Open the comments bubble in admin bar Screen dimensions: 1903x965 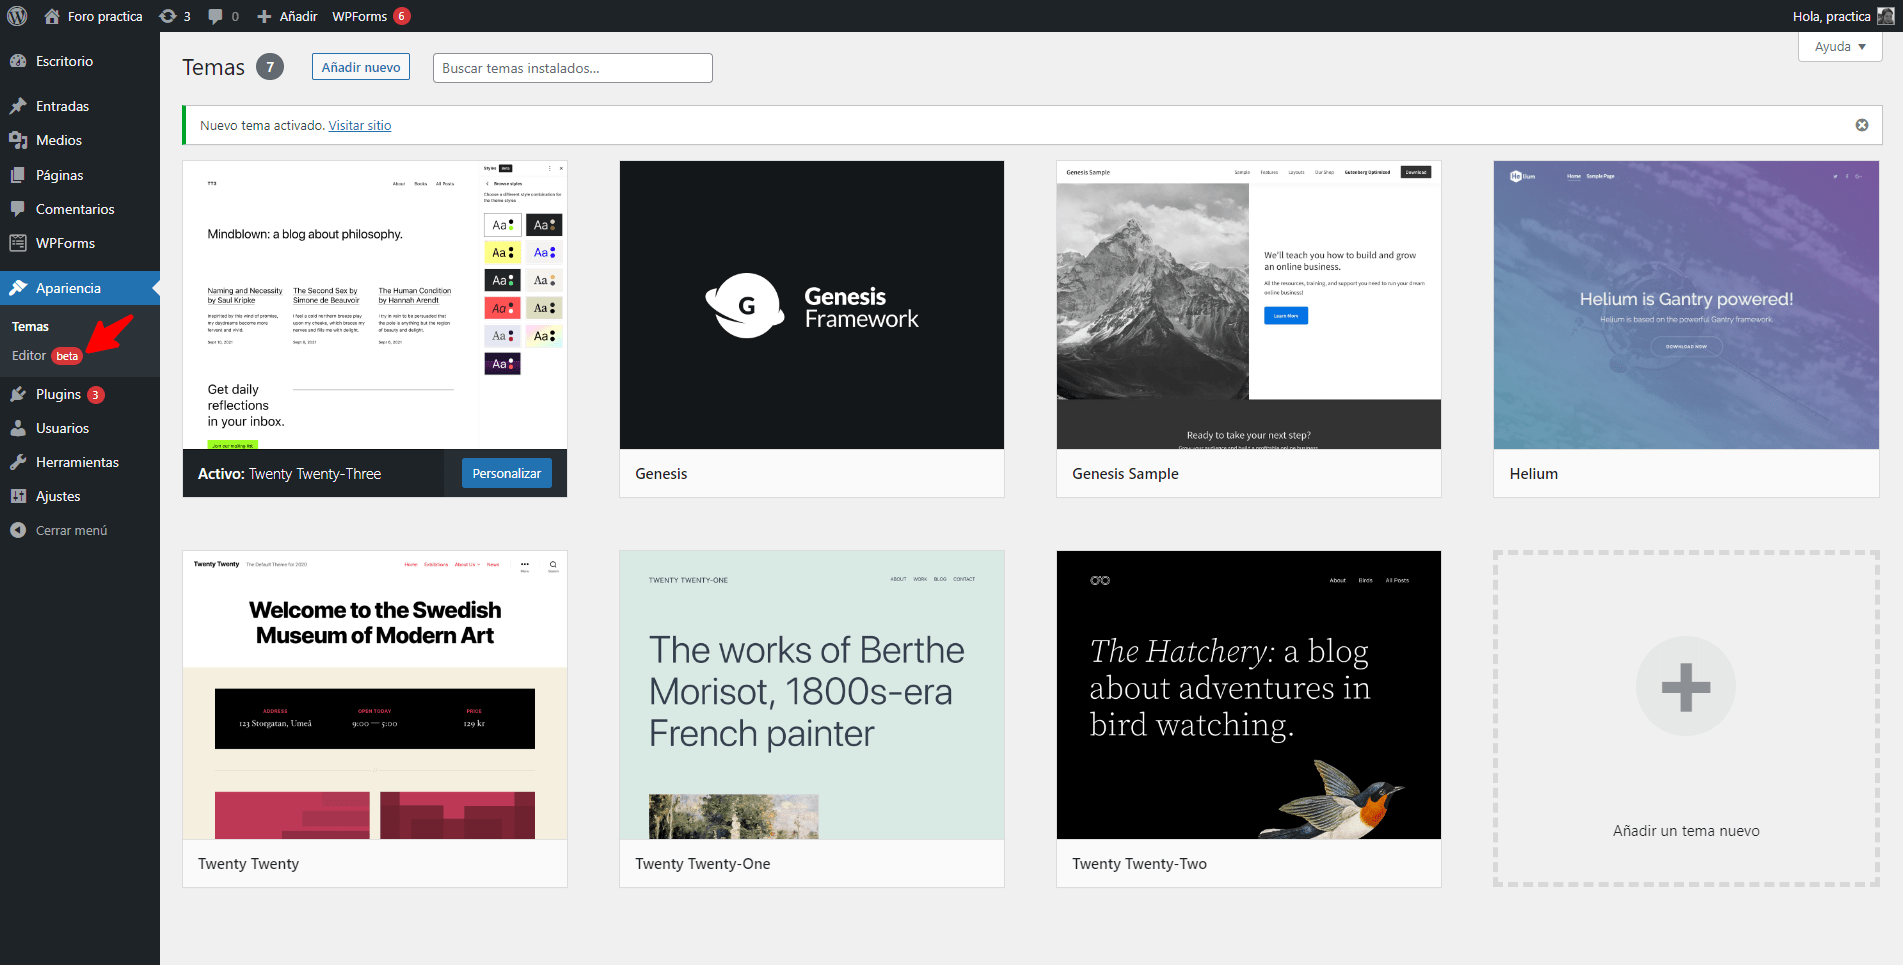pyautogui.click(x=215, y=16)
